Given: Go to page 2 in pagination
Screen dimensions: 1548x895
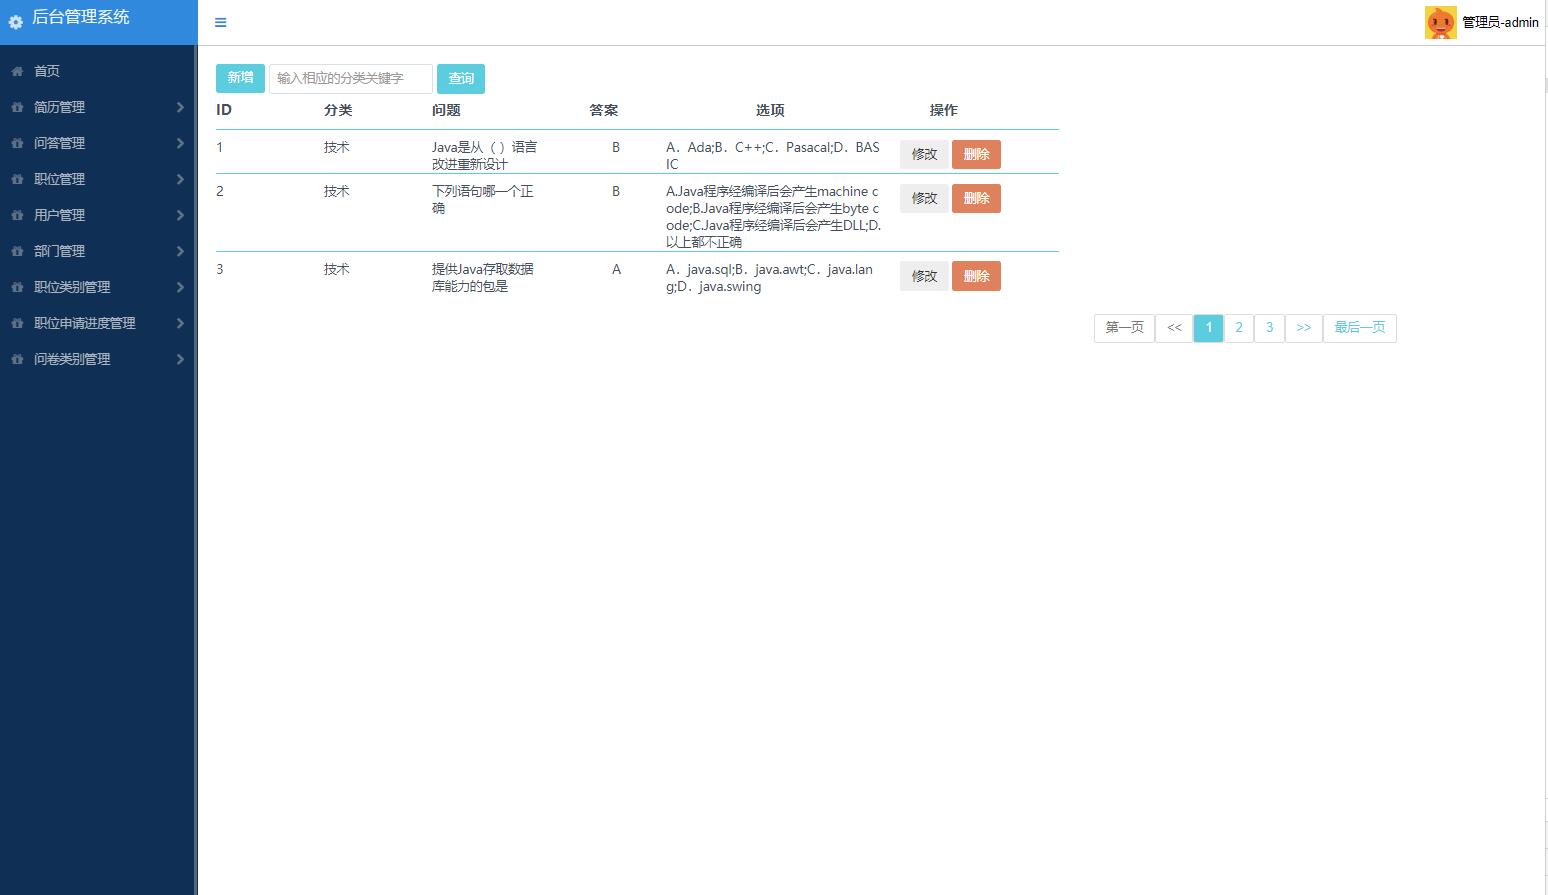Looking at the screenshot, I should click(1238, 328).
